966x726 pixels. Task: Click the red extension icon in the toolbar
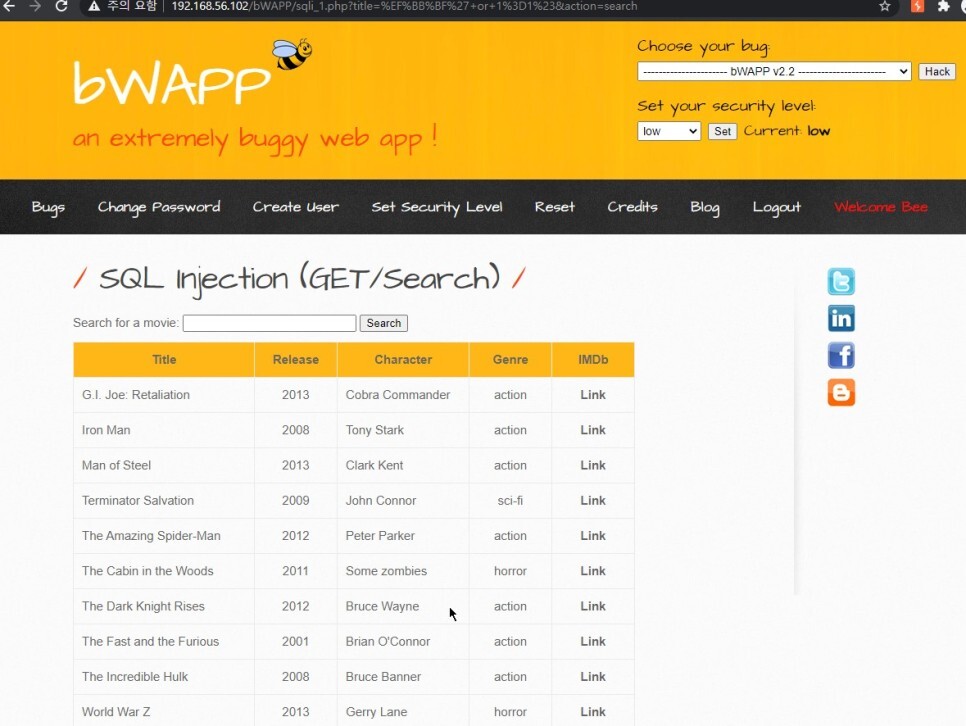pos(917,6)
